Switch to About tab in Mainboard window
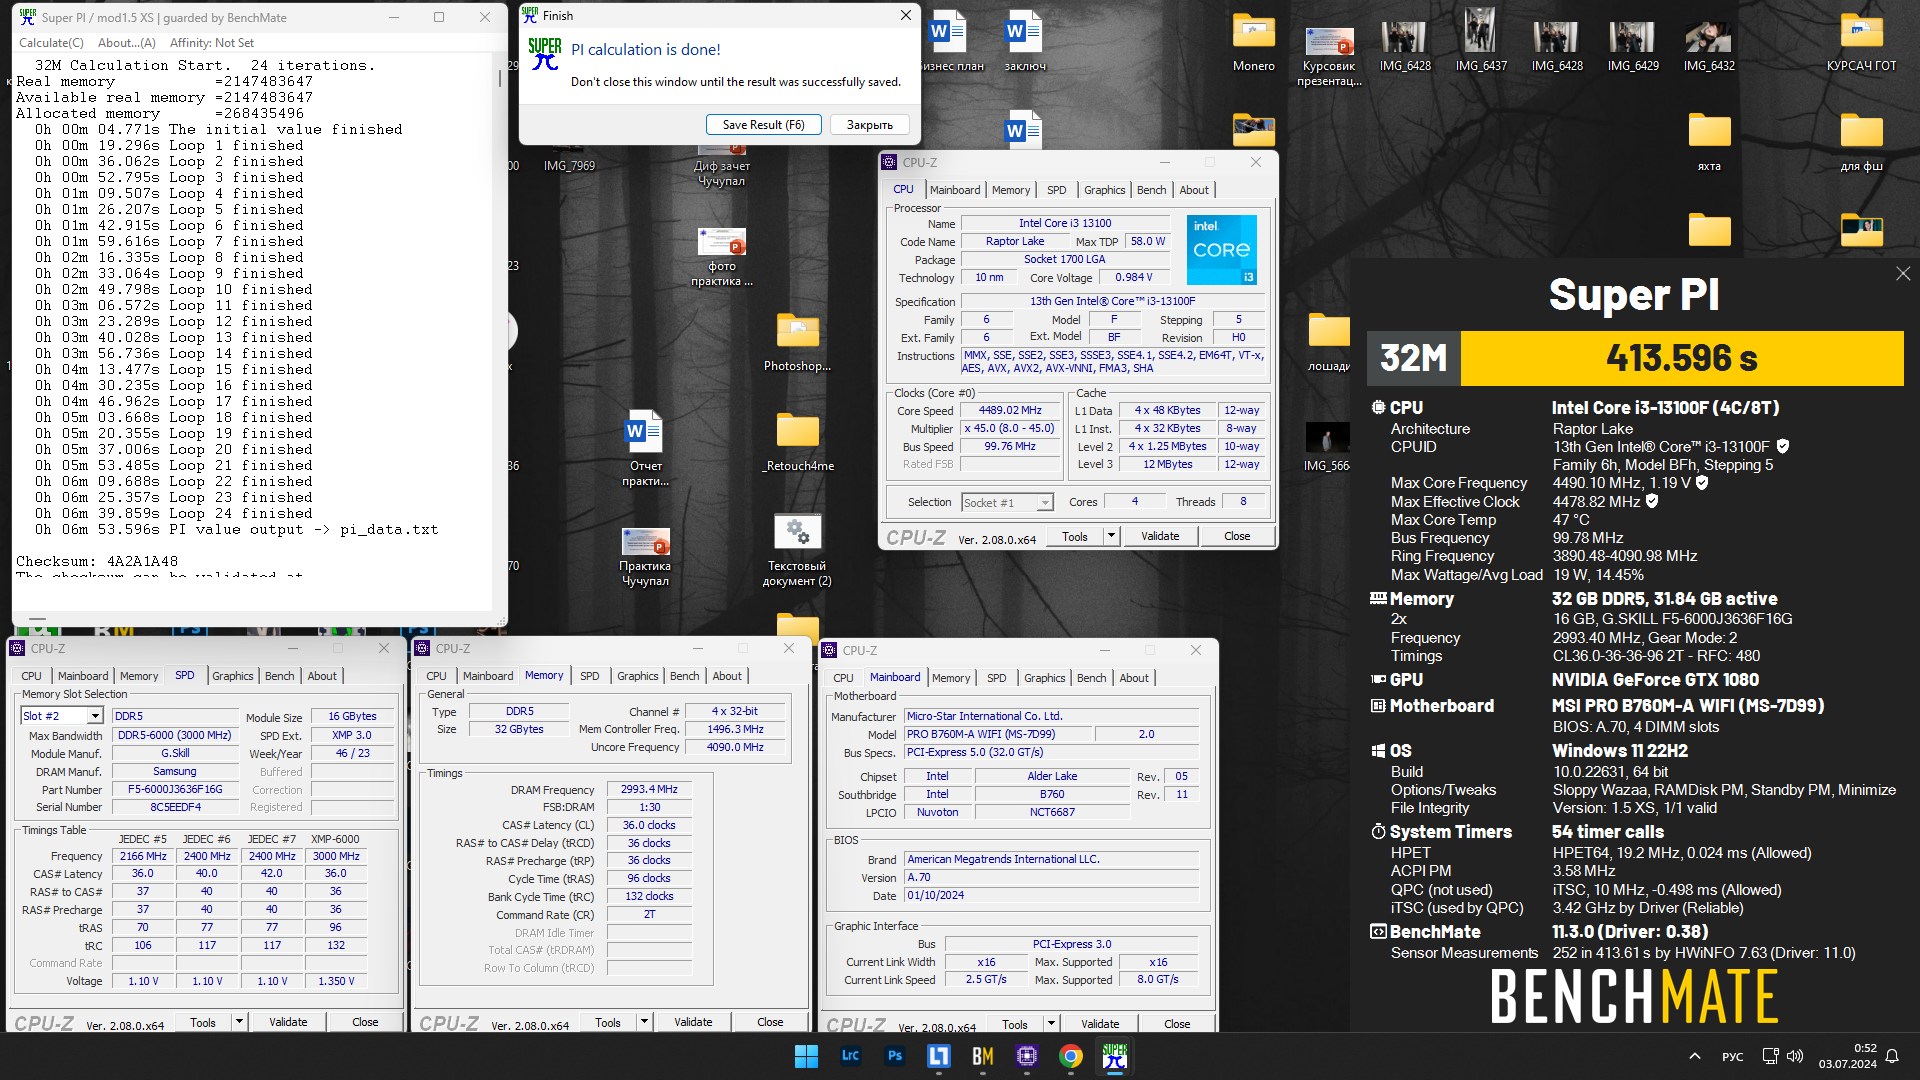Image resolution: width=1920 pixels, height=1080 pixels. coord(1134,678)
